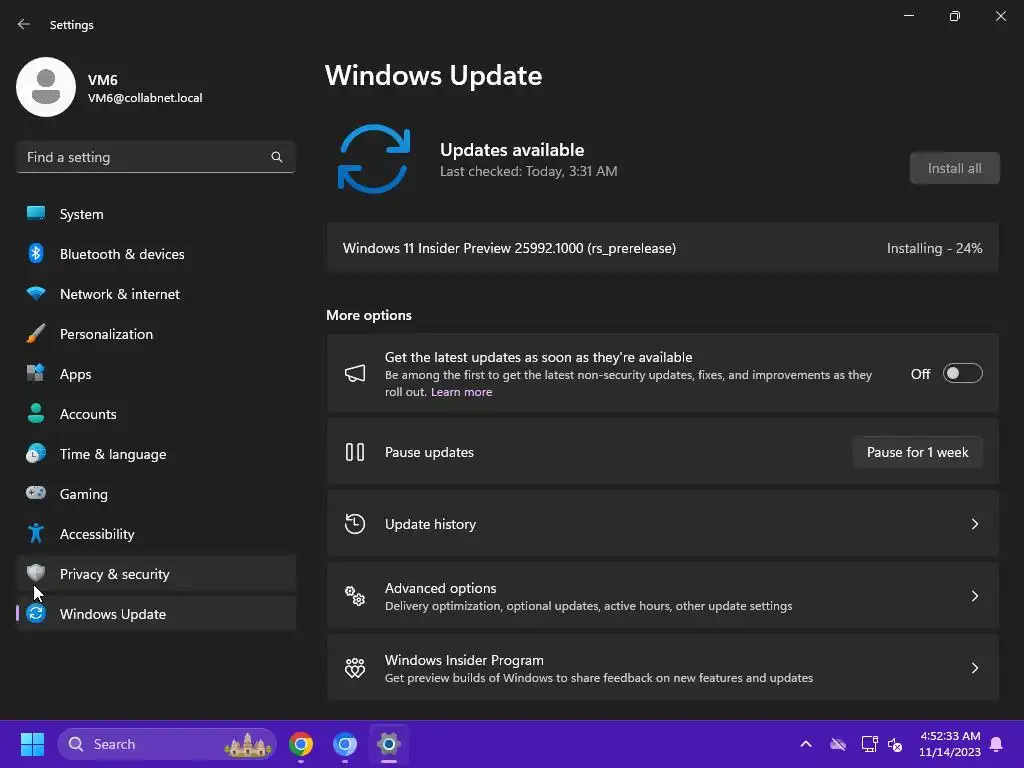Click the Windows Insider Program hearts icon
1024x768 pixels.
pyautogui.click(x=355, y=667)
